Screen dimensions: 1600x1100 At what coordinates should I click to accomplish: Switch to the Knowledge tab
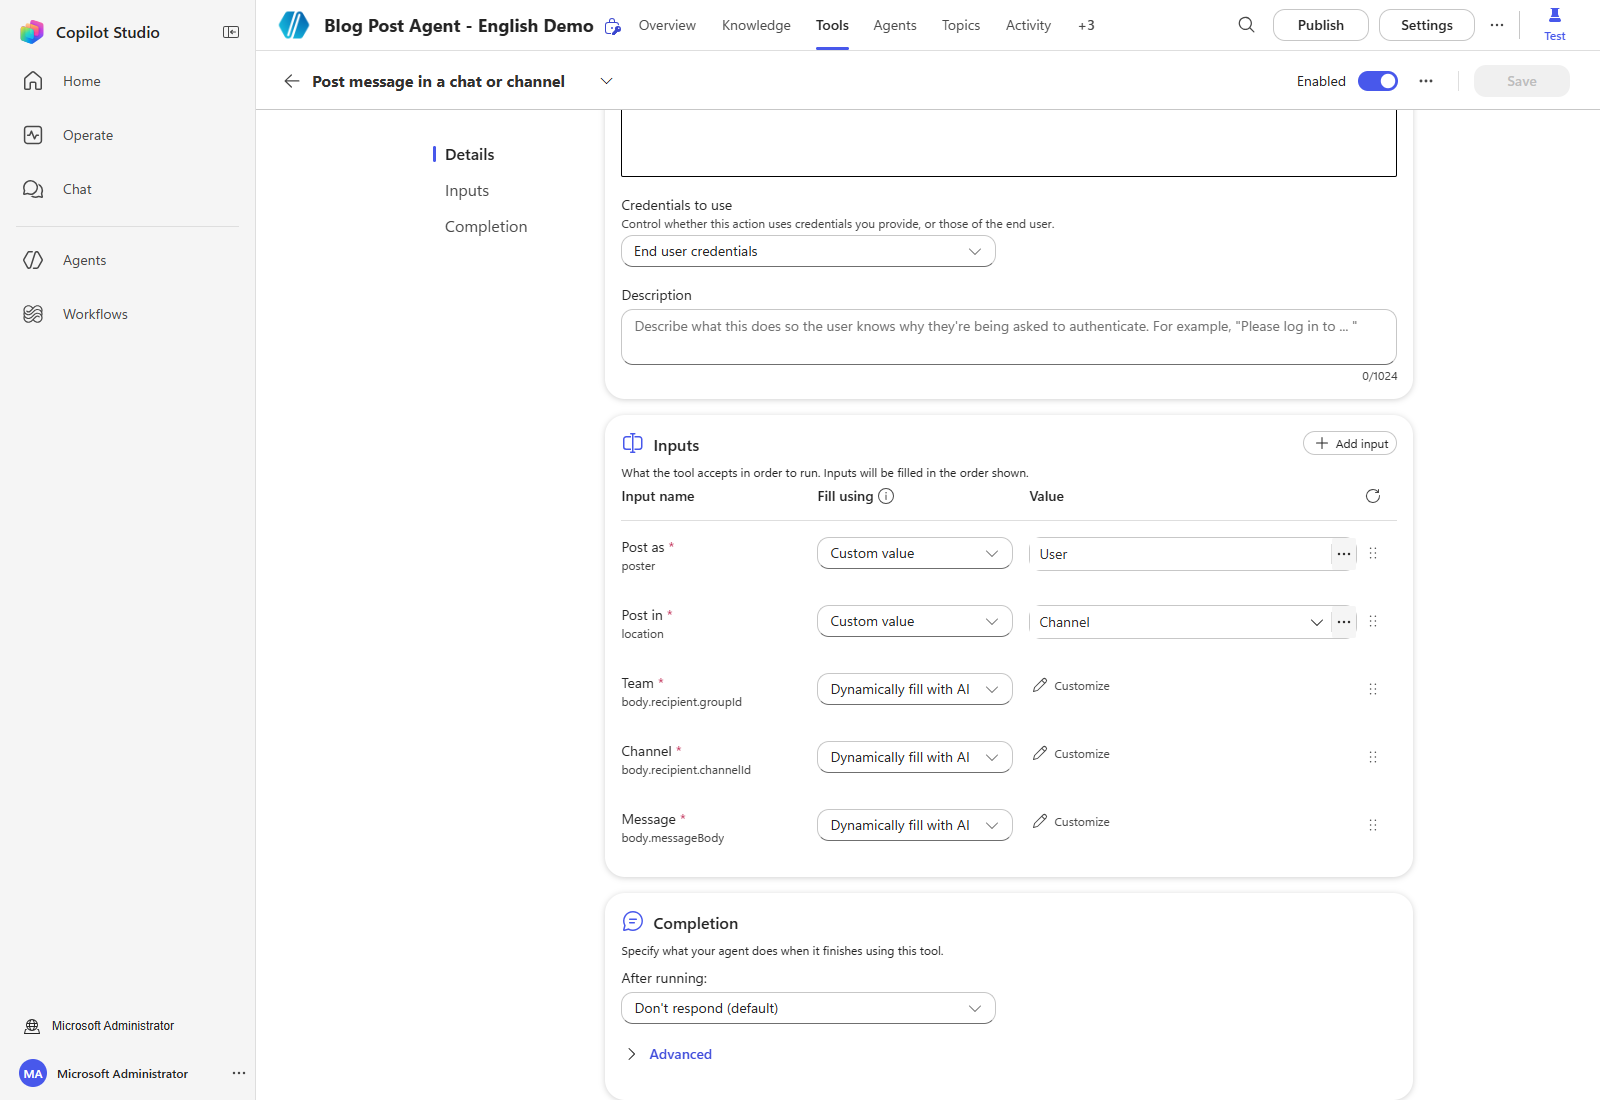click(x=756, y=25)
